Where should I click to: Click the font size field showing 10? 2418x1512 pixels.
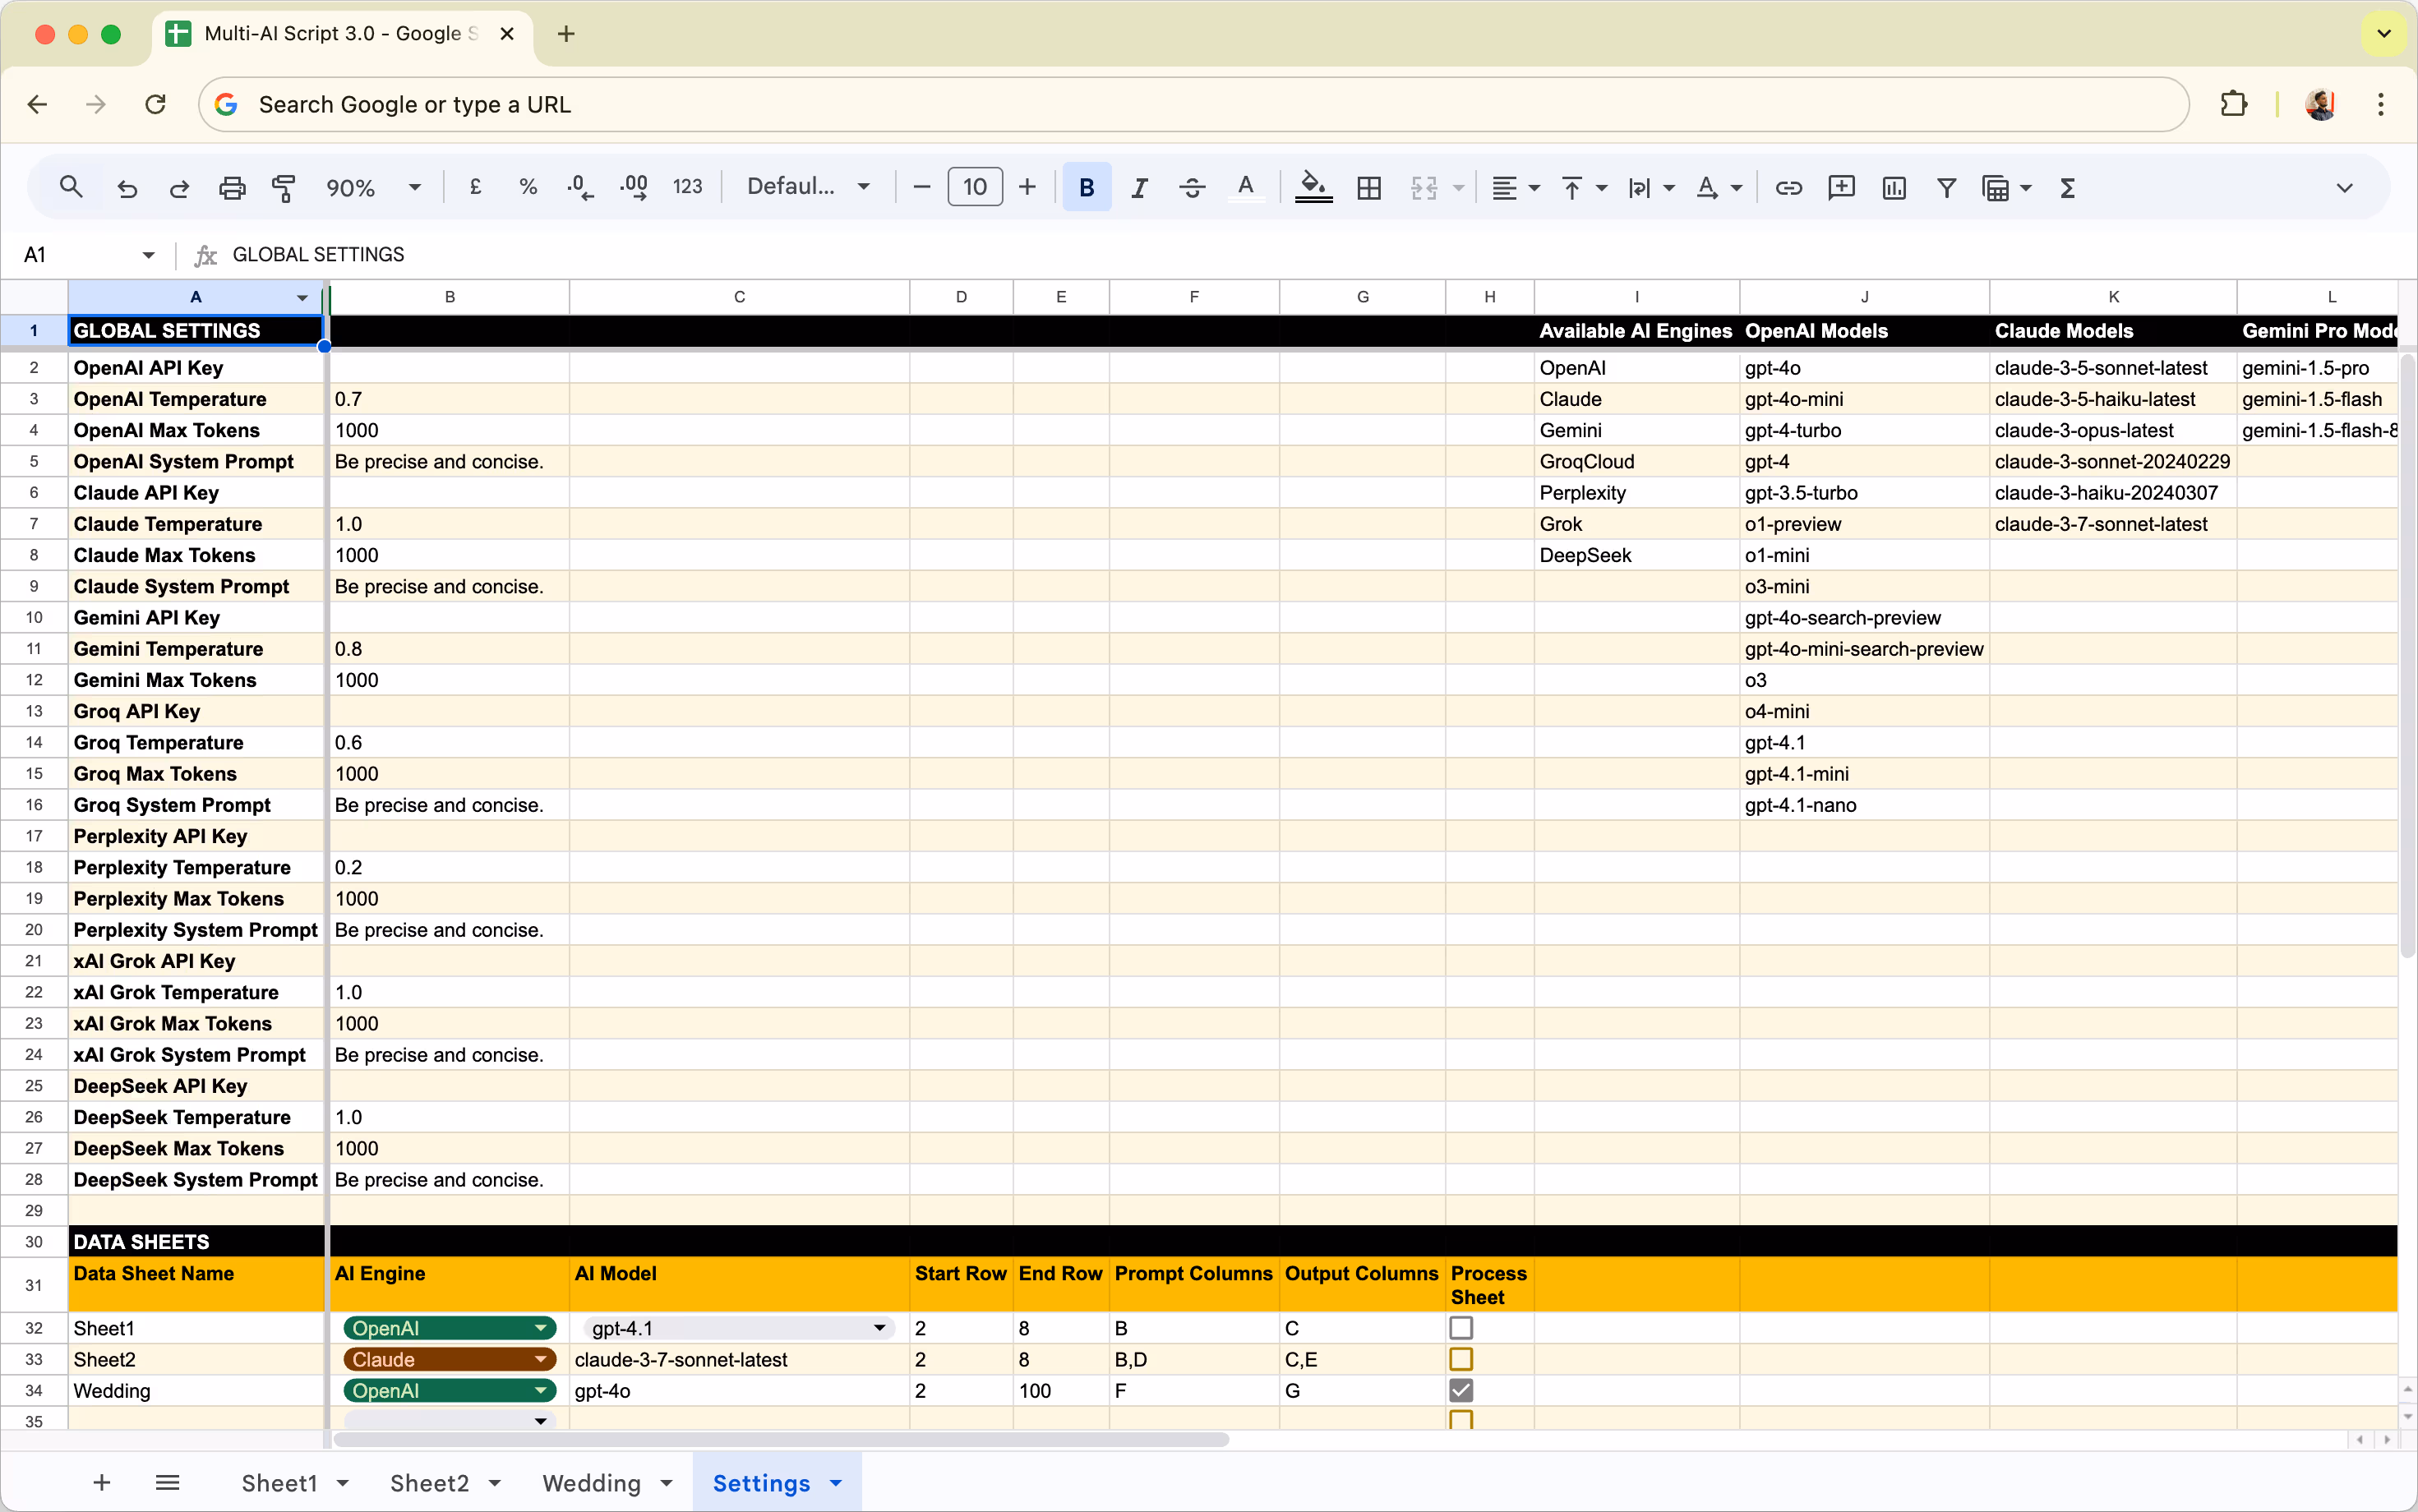[x=975, y=187]
